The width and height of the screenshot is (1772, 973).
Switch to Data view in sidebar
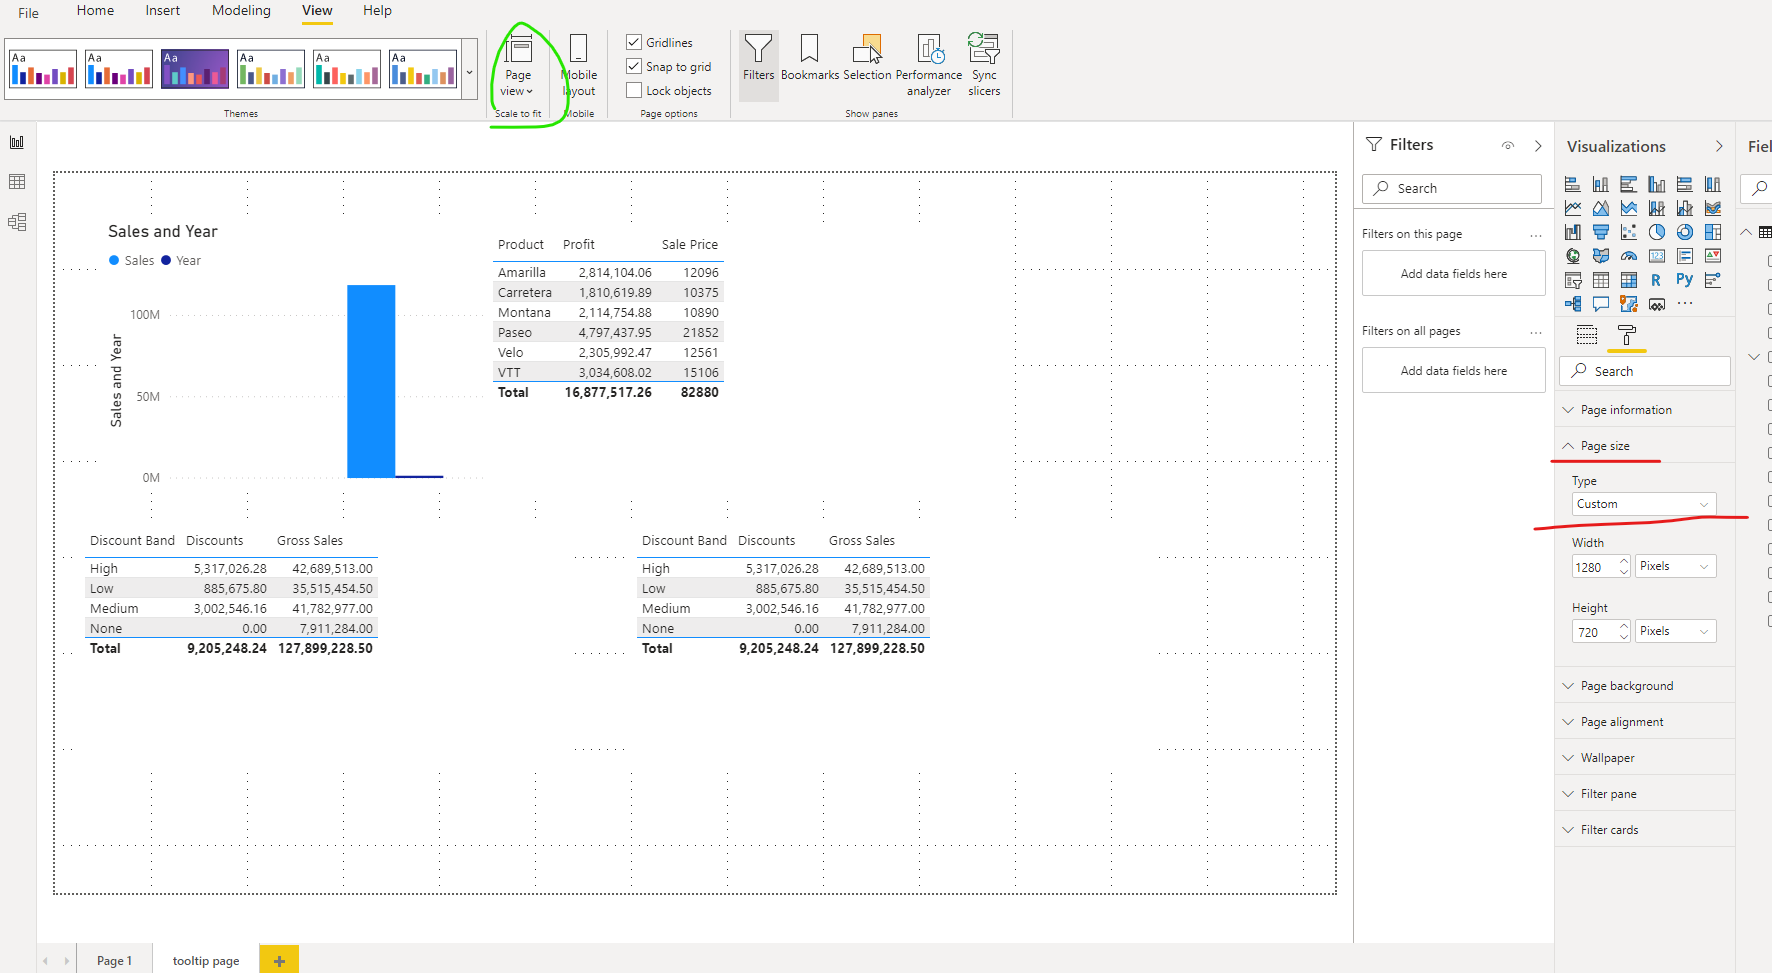17,182
